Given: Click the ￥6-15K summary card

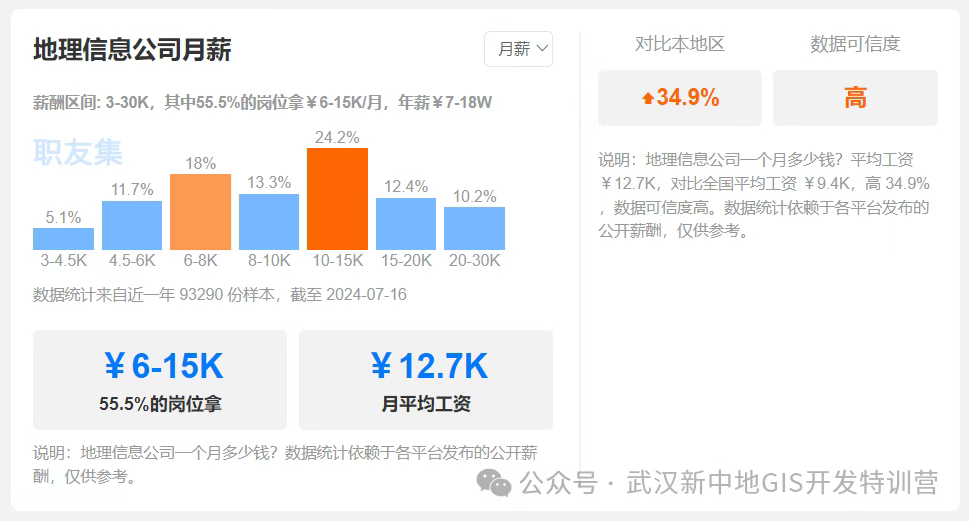Looking at the screenshot, I should [x=160, y=380].
